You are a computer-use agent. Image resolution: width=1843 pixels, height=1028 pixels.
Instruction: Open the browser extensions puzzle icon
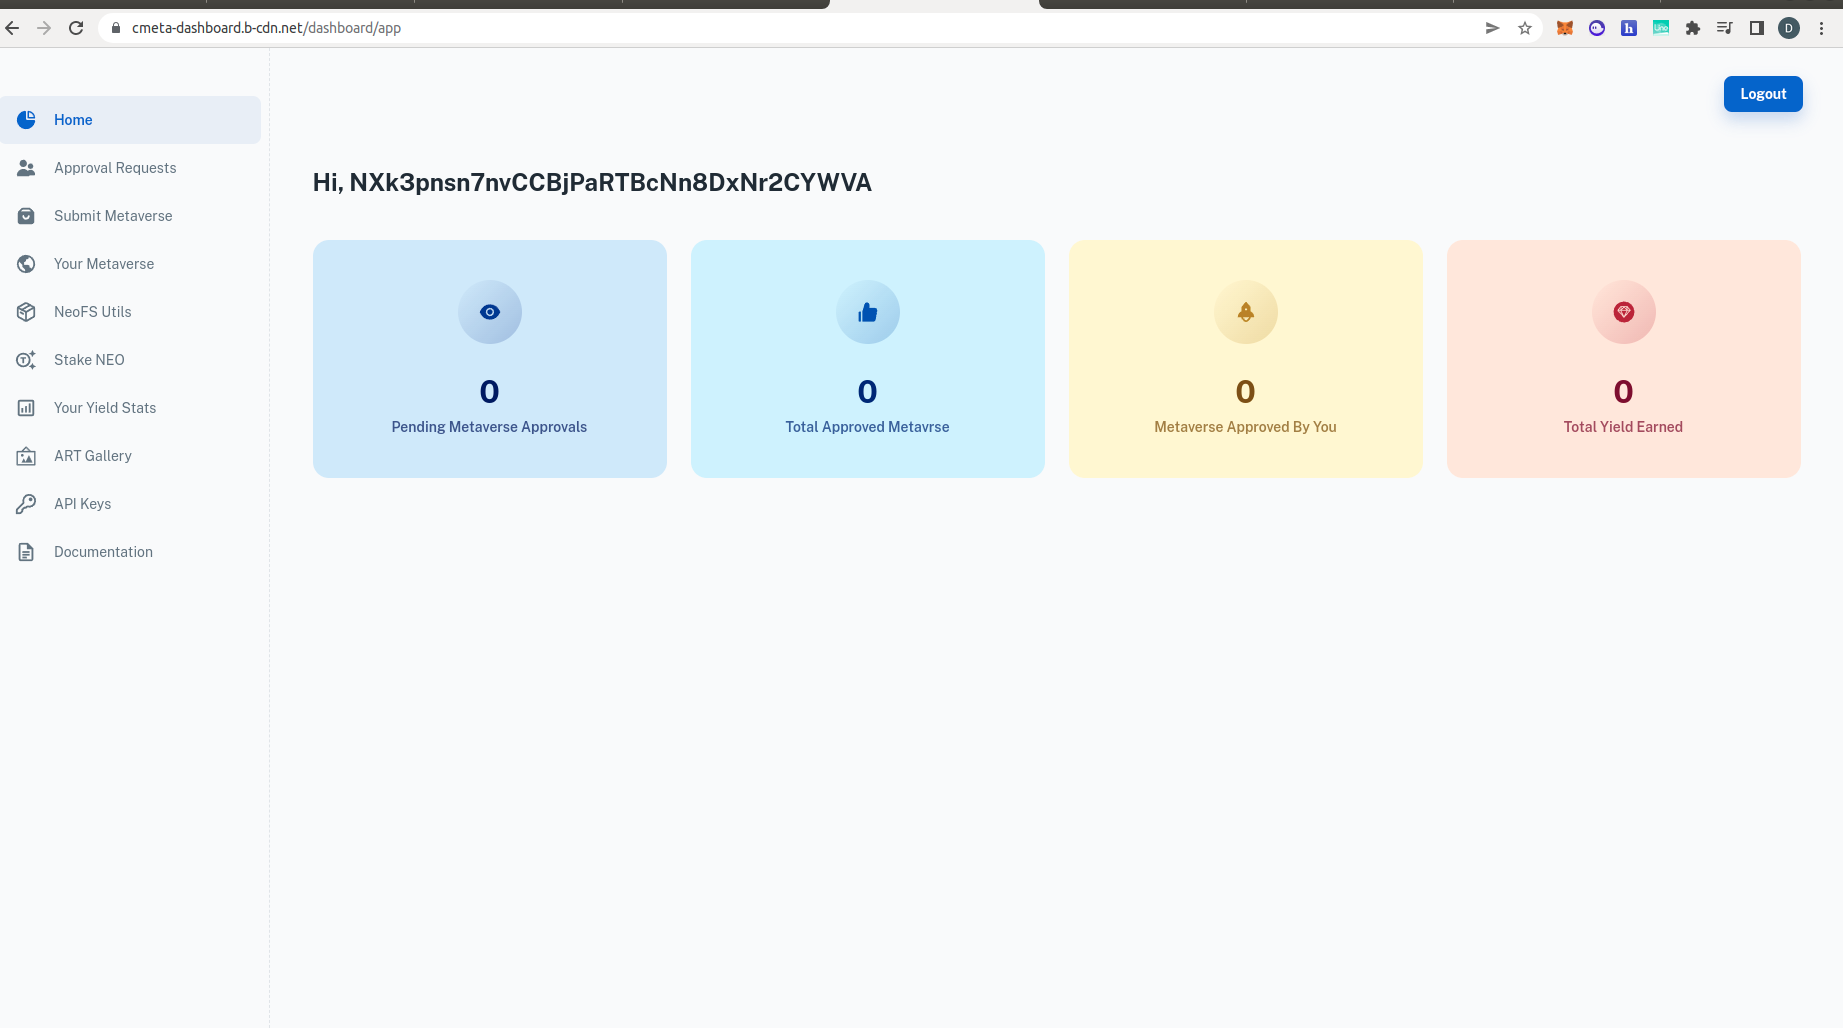pos(1693,28)
